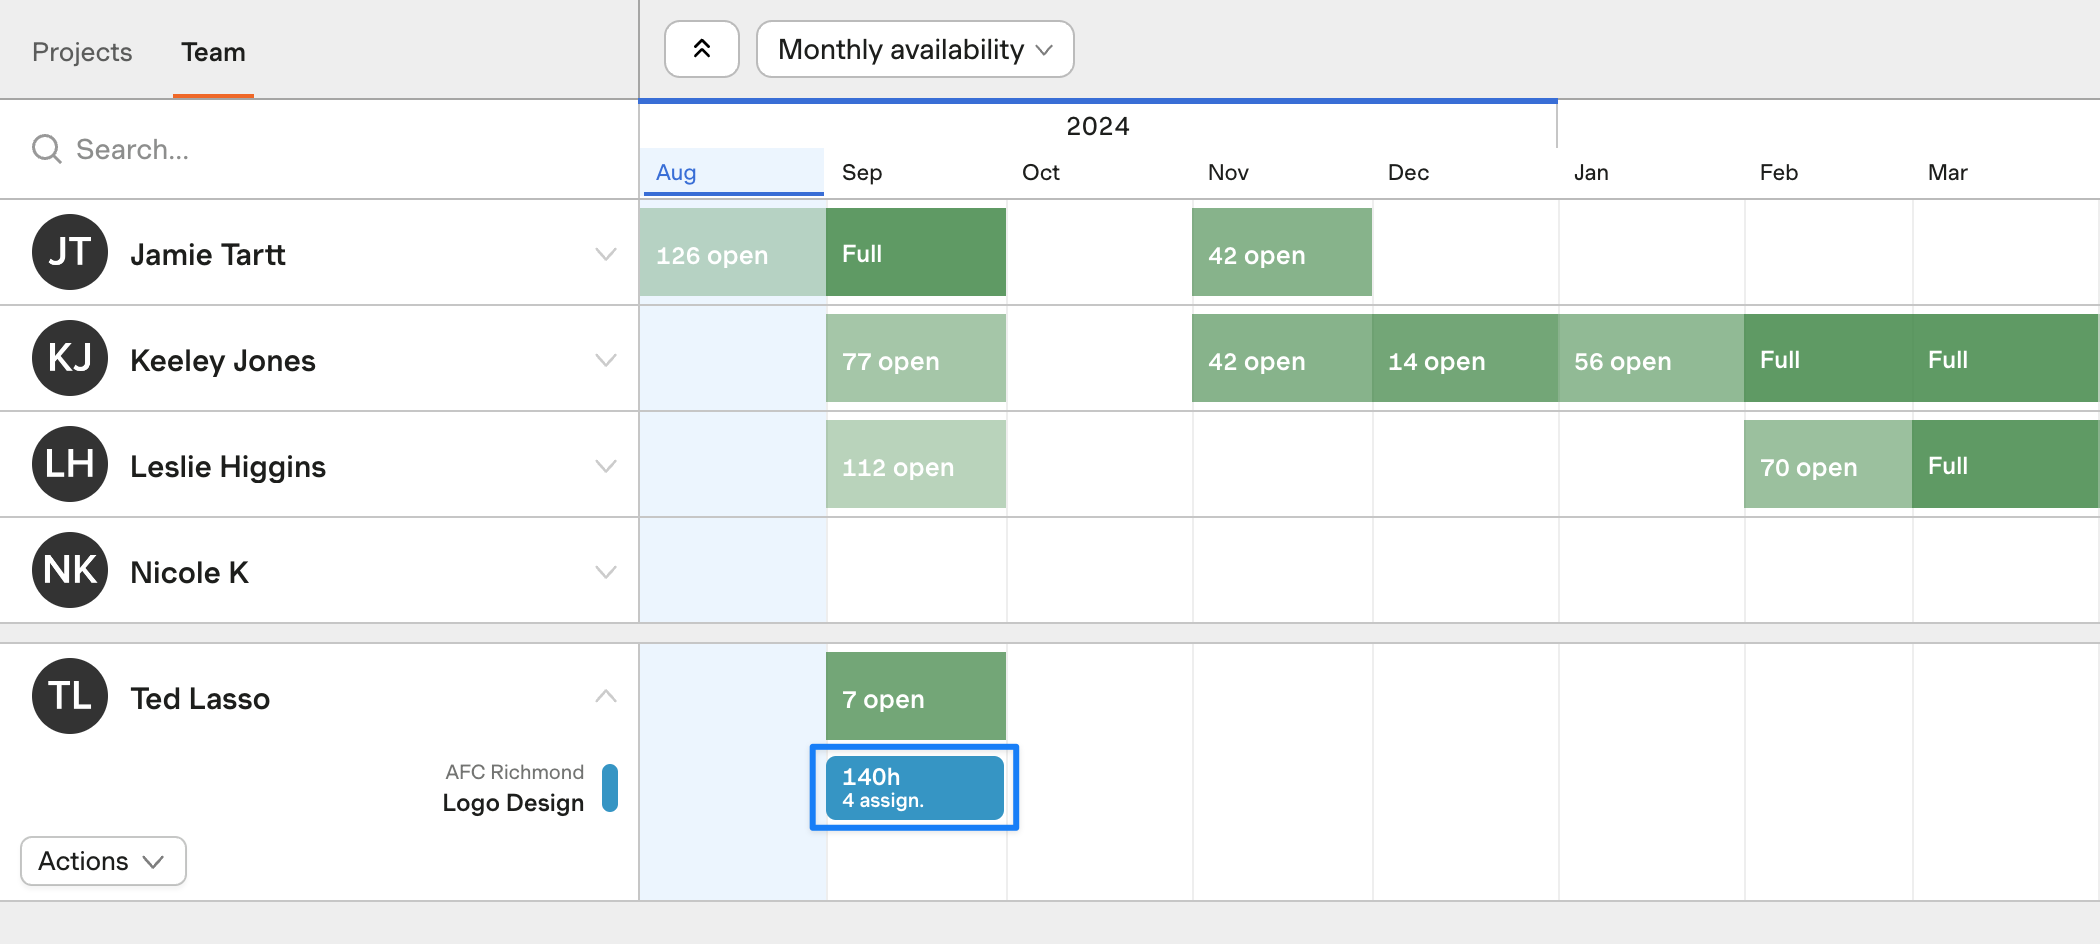Viewport: 2100px width, 944px height.
Task: Click the TL avatar for Ted Lasso
Action: tap(70, 696)
